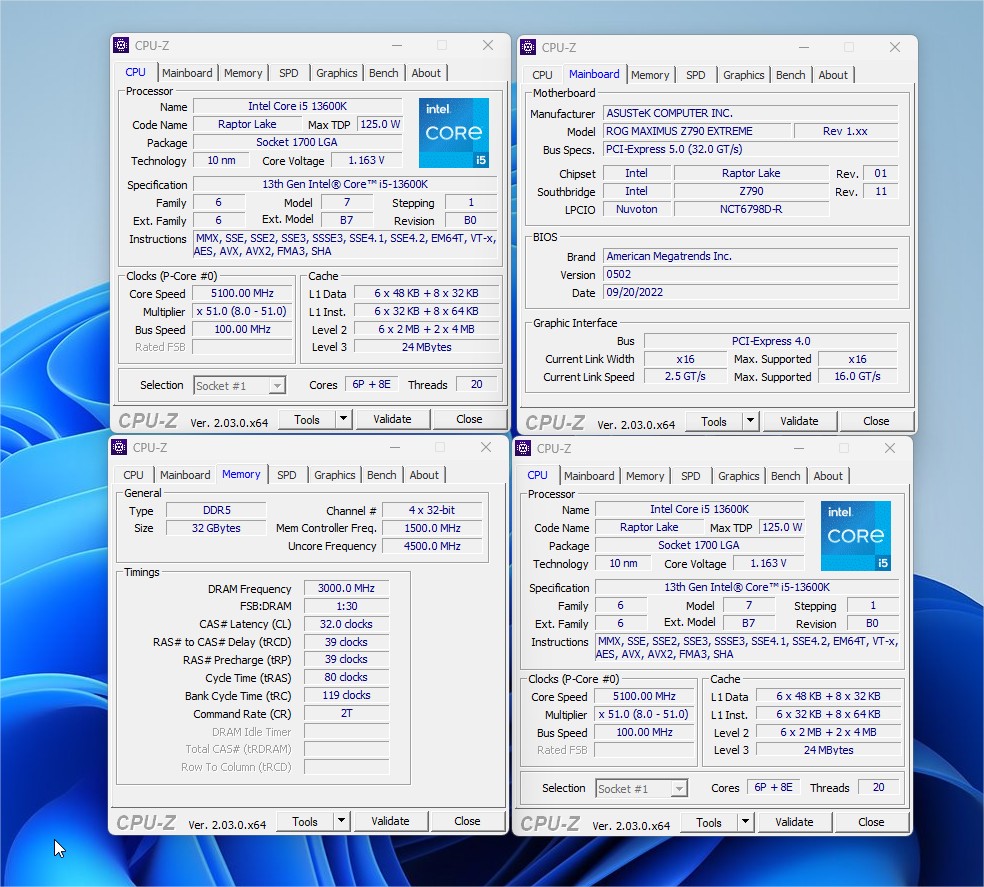Open Tools dropdown arrow in the Mainboard window
This screenshot has width=984, height=887.
pyautogui.click(x=750, y=421)
